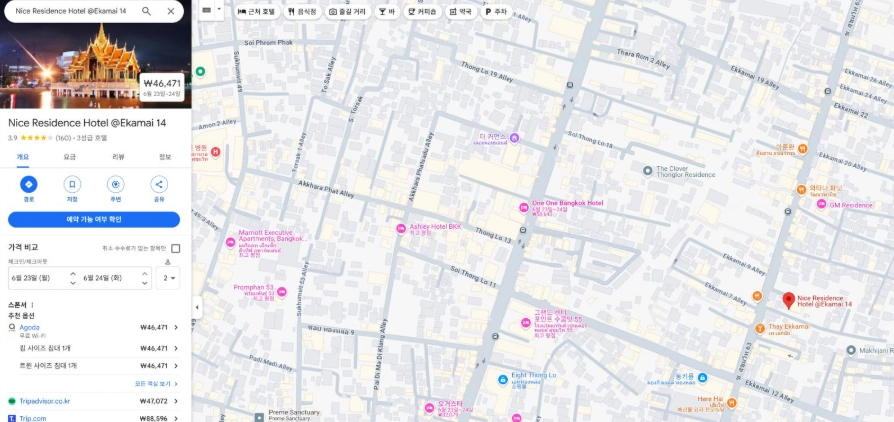Click the 바 bar filter chip
894x422 pixels.
pos(387,11)
